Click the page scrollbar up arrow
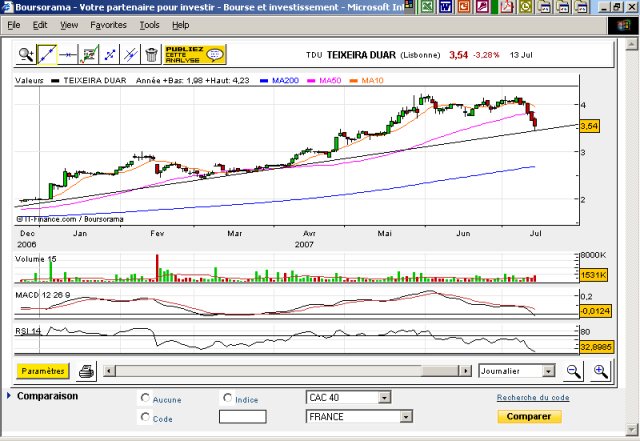 [x=631, y=44]
